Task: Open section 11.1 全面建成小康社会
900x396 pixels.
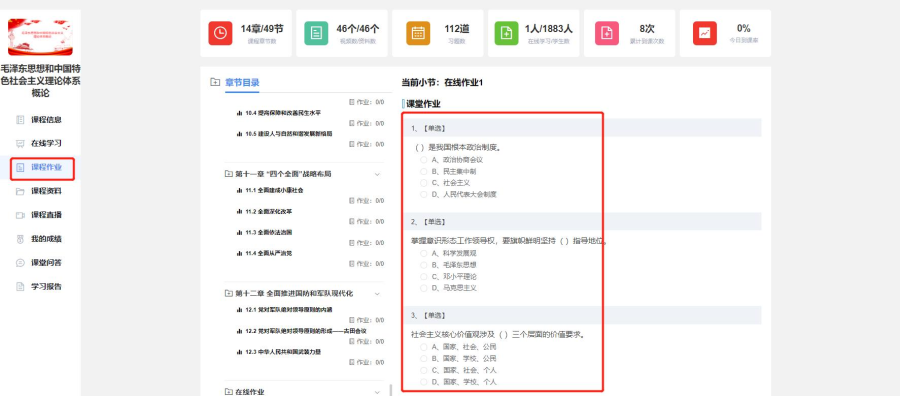Action: click(x=274, y=191)
